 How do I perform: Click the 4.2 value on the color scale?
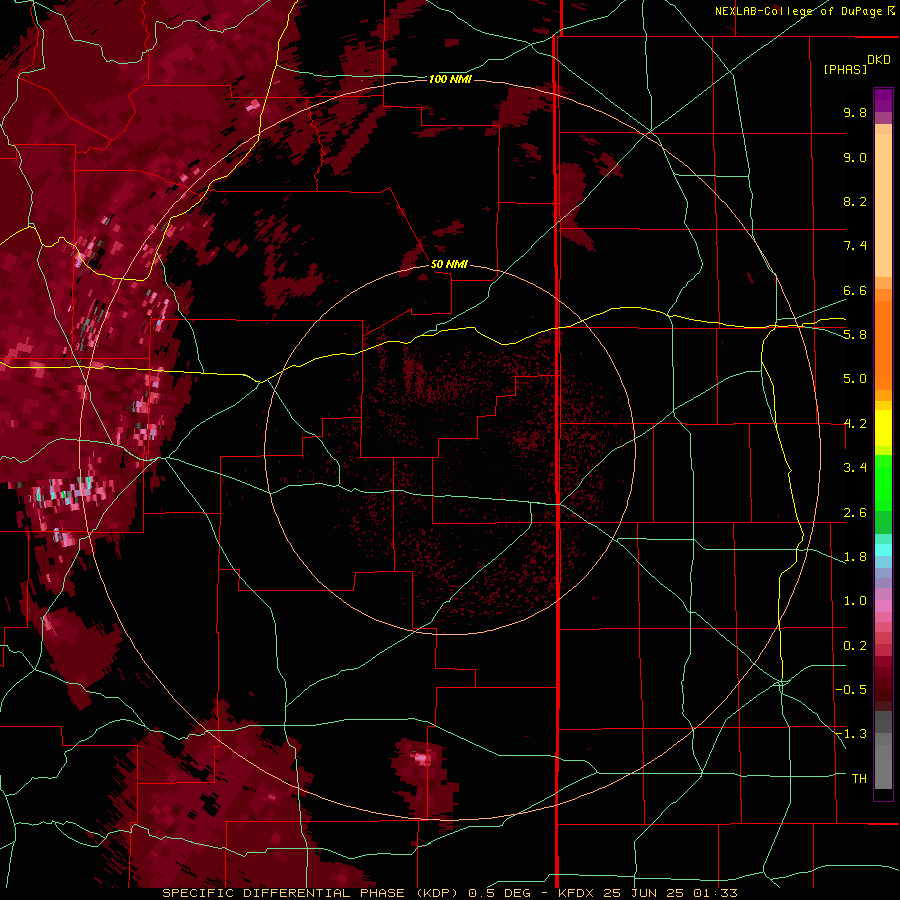[855, 424]
